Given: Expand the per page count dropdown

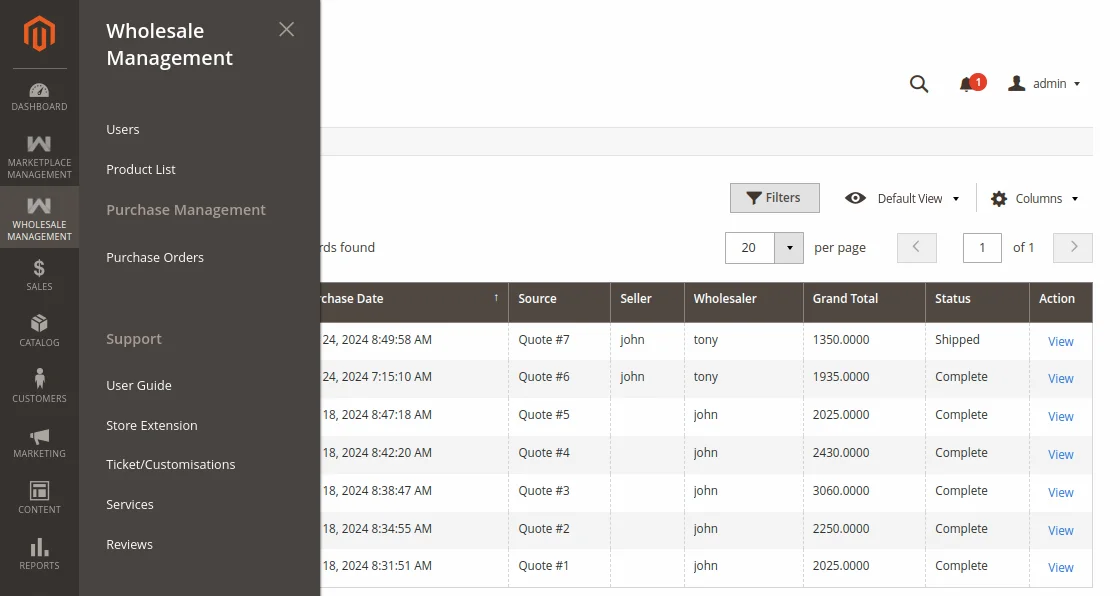Looking at the screenshot, I should [x=788, y=247].
